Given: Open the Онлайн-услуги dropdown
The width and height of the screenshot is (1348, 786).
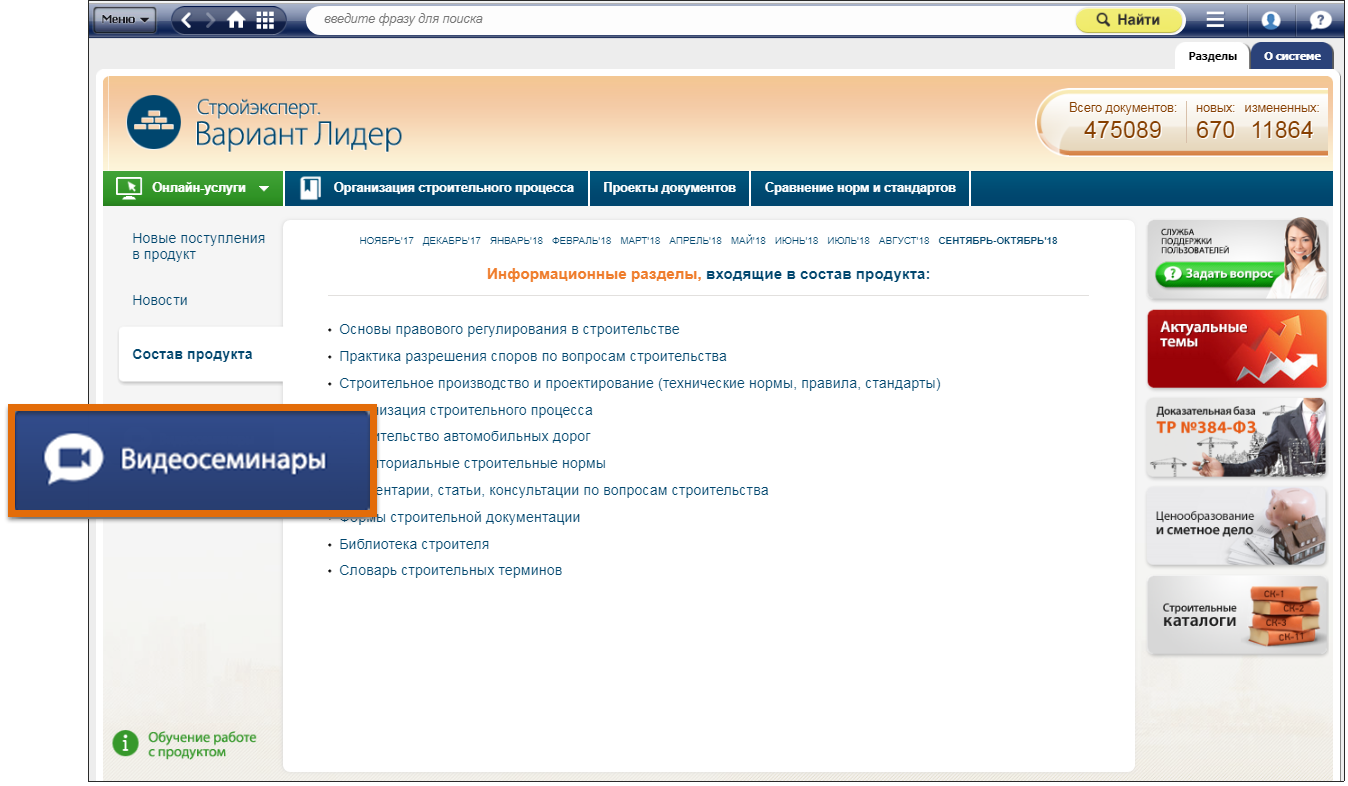Looking at the screenshot, I should pyautogui.click(x=194, y=188).
